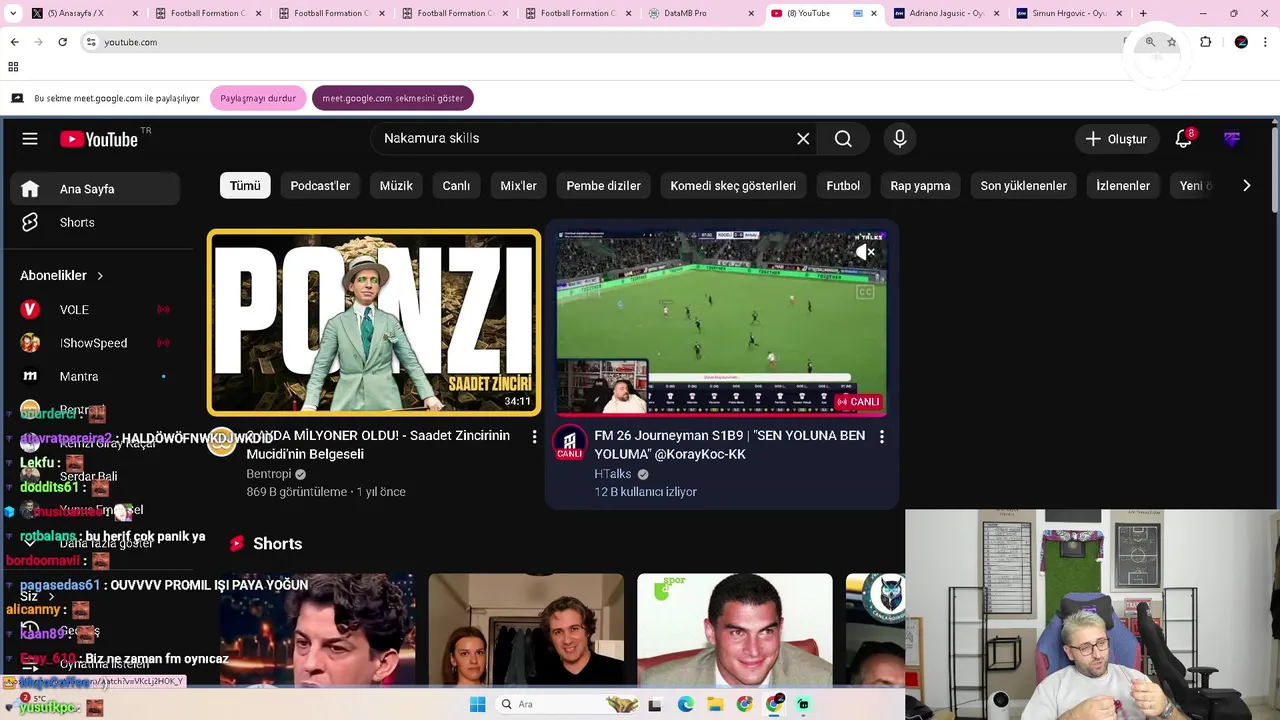This screenshot has width=1280, height=720.
Task: Go back with browser back arrow
Action: pyautogui.click(x=14, y=42)
